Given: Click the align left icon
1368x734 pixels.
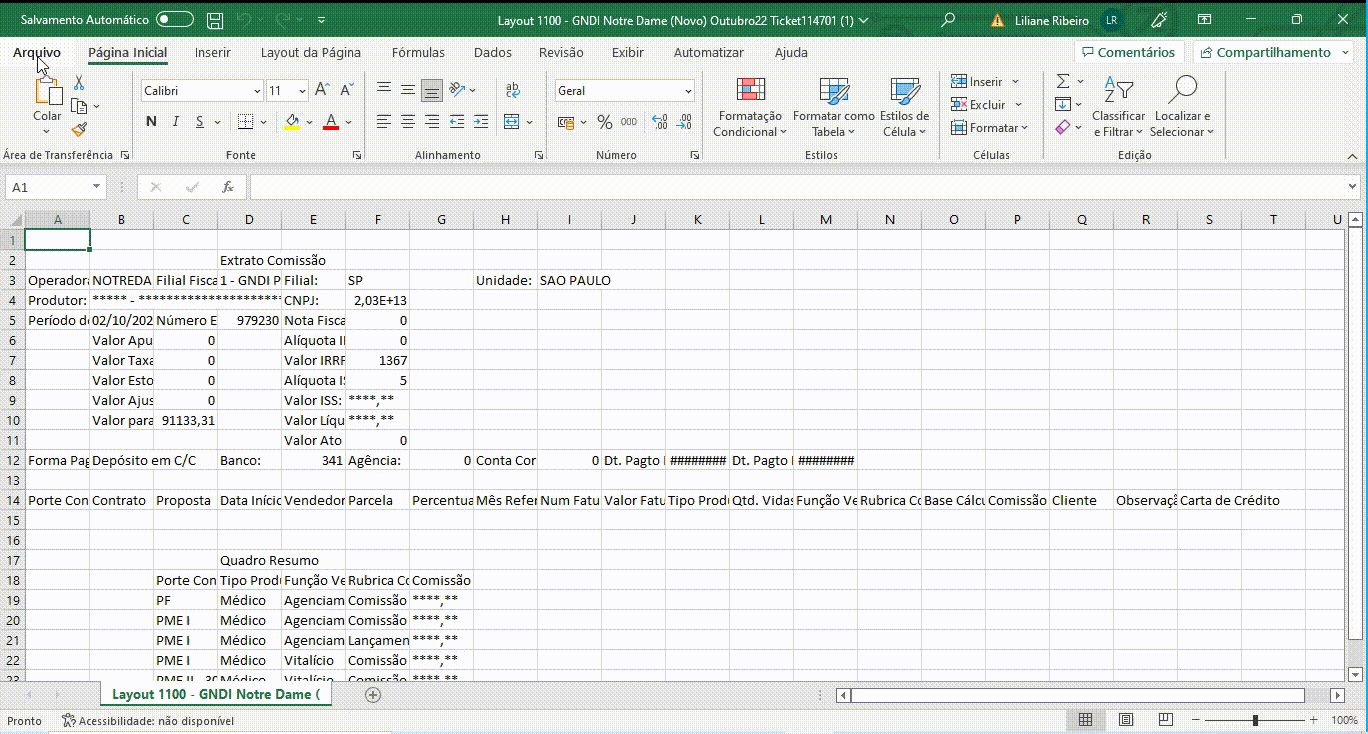Looking at the screenshot, I should pos(383,121).
